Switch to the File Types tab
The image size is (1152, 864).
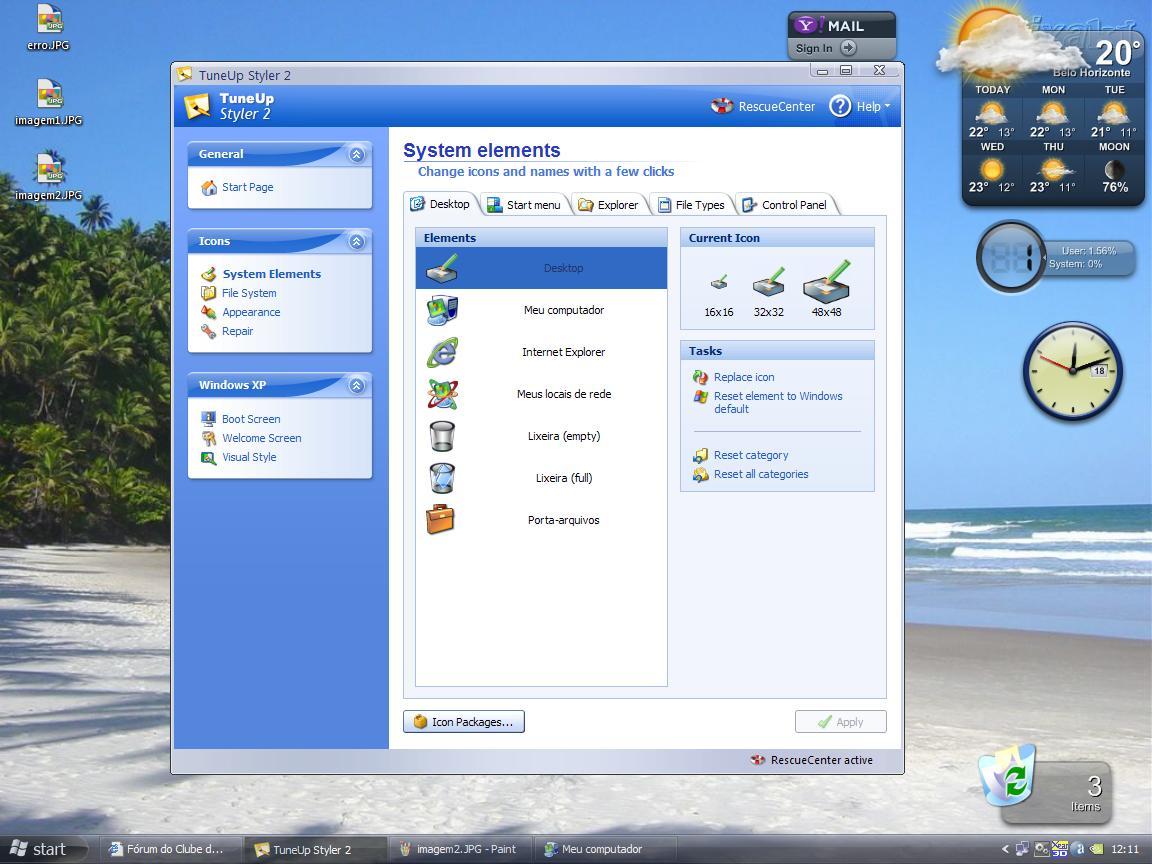click(691, 205)
